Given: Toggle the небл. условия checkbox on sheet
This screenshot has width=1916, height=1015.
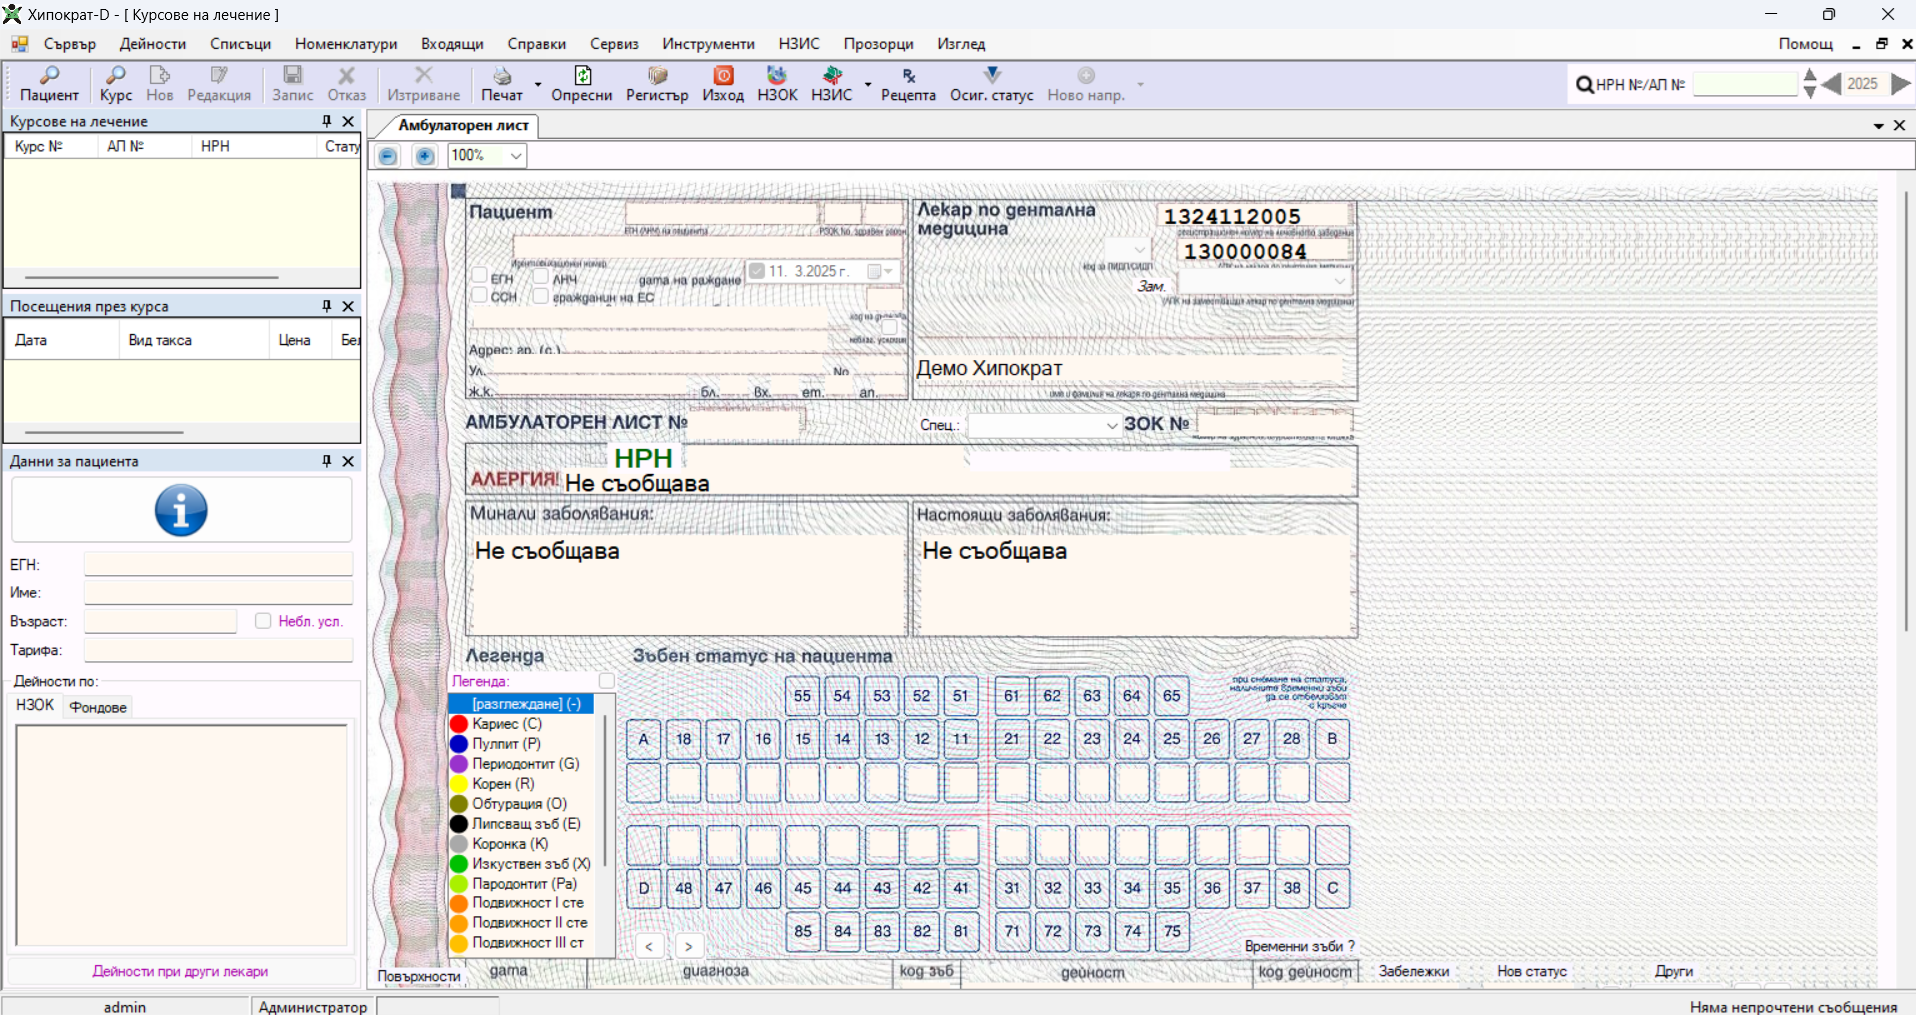Looking at the screenshot, I should [889, 327].
